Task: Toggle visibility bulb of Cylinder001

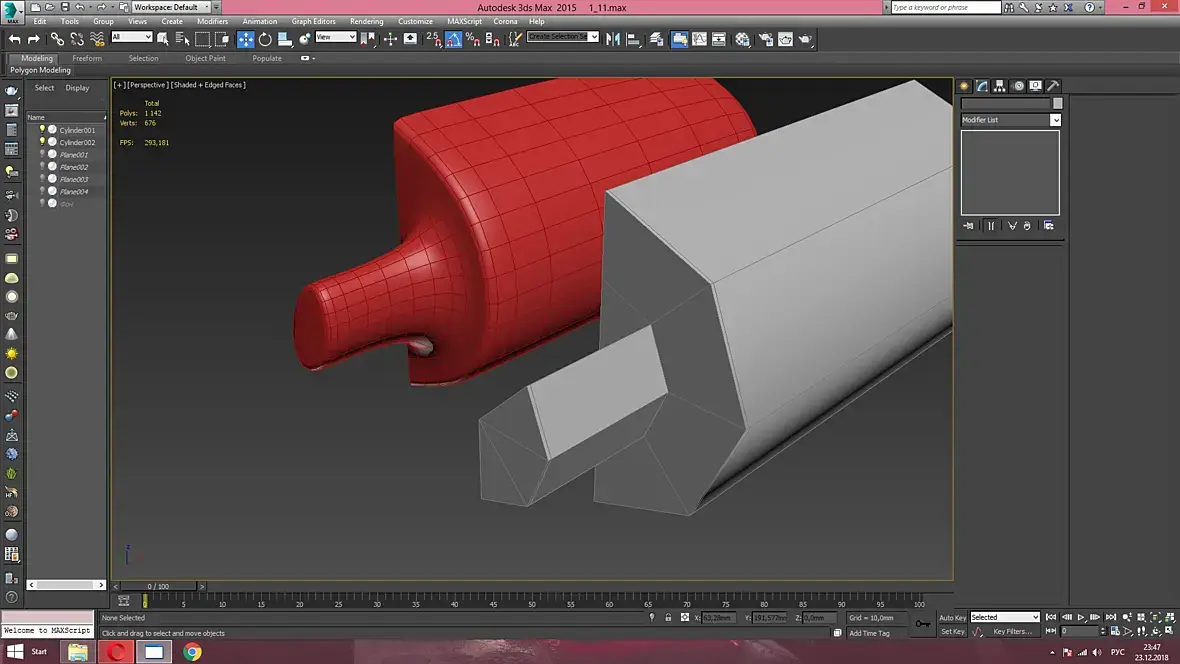Action: click(x=43, y=130)
